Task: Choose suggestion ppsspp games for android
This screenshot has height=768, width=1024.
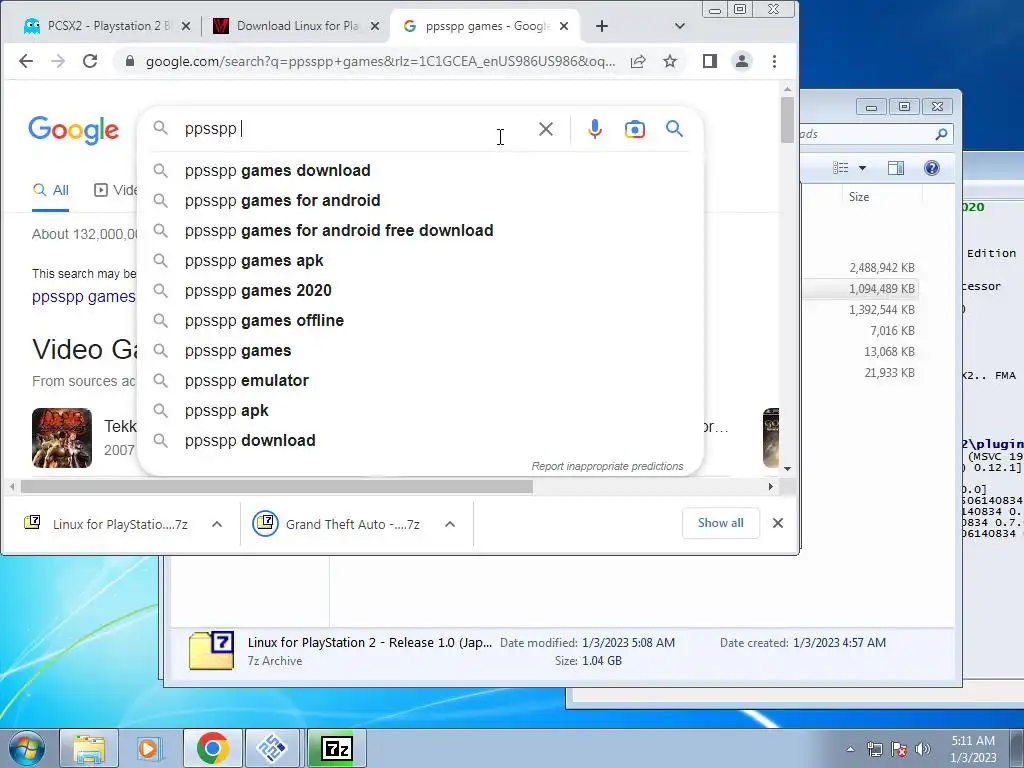Action: tap(421, 200)
